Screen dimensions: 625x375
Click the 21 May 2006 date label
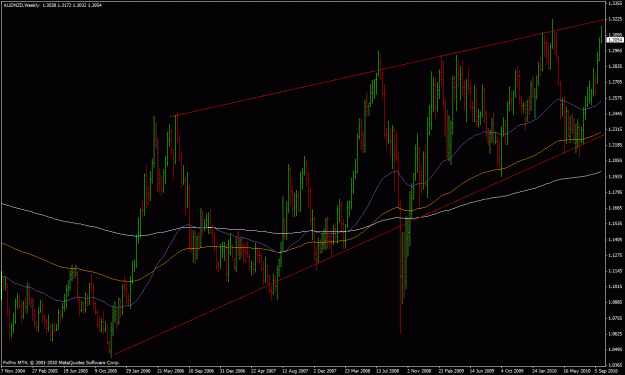click(x=170, y=371)
